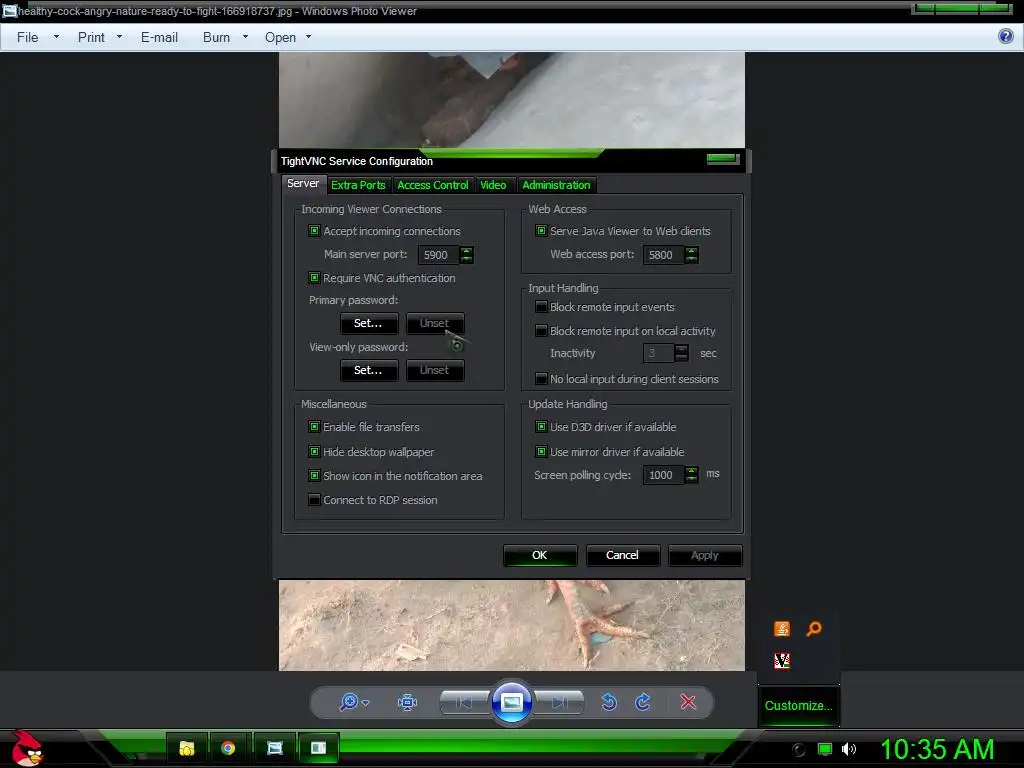Click Set for View-only password
This screenshot has width=1024, height=768.
[x=368, y=370]
